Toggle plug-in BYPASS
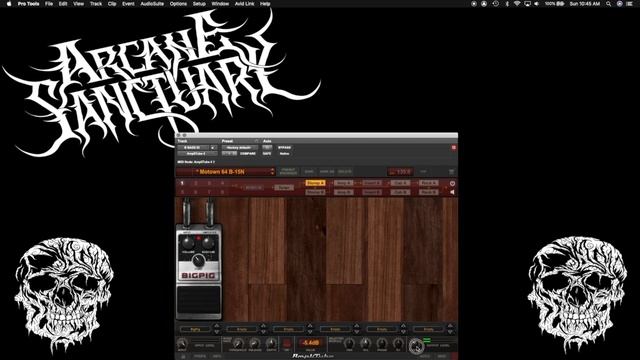The height and width of the screenshot is (360, 640). pos(284,147)
